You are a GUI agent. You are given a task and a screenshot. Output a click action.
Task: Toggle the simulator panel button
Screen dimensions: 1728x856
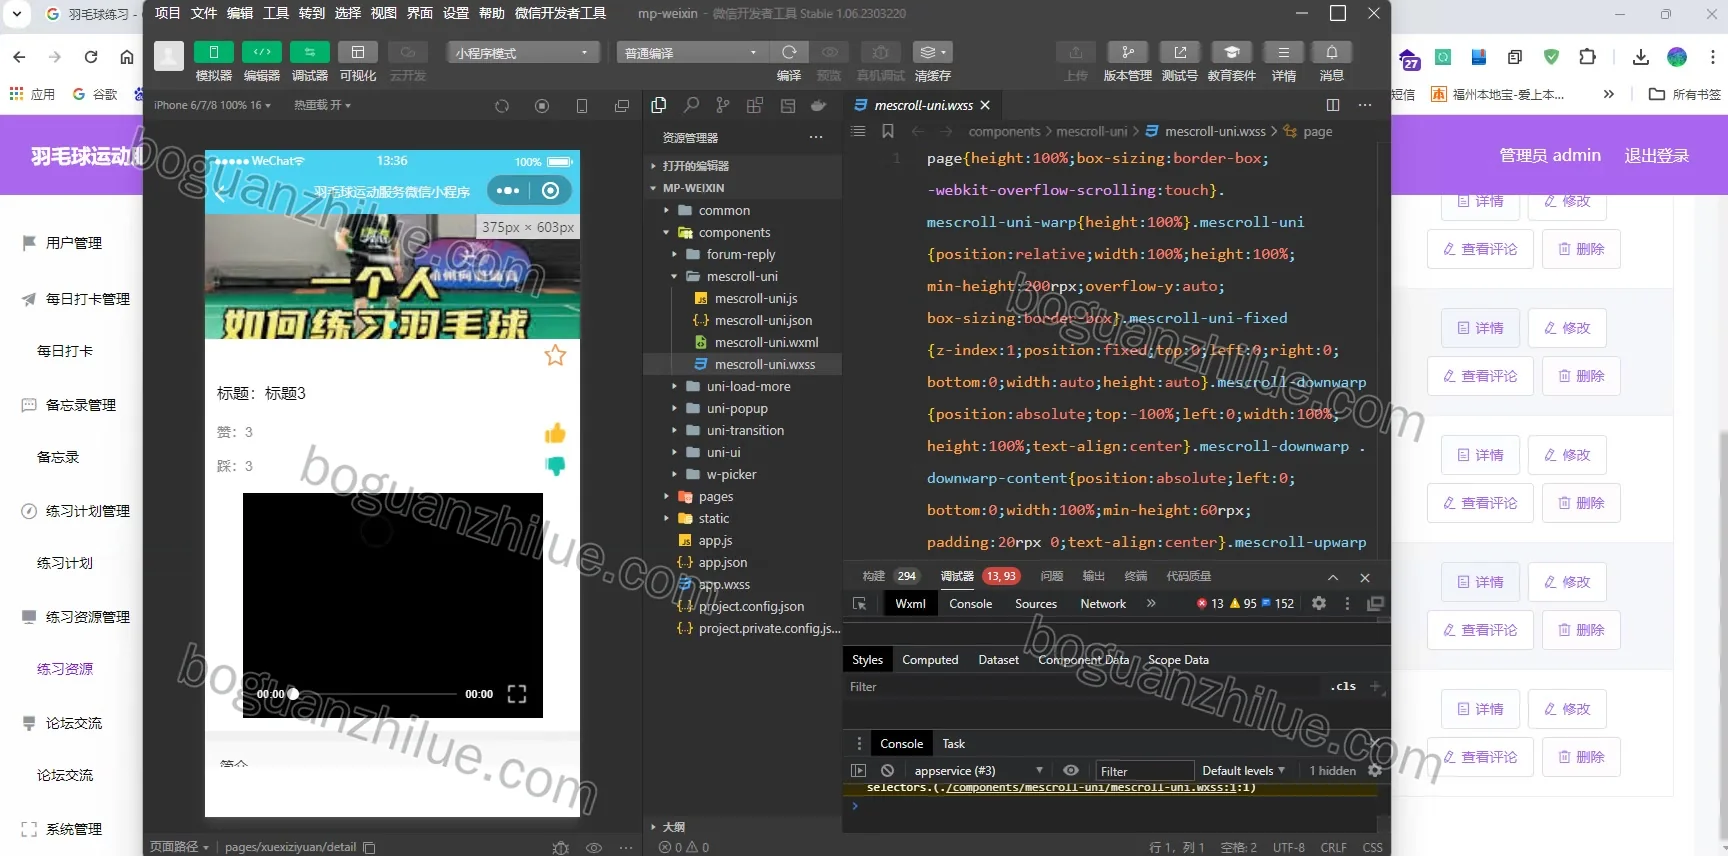coord(213,52)
